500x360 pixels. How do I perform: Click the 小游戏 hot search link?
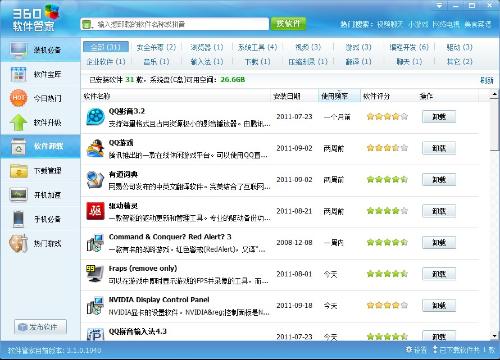click(418, 24)
